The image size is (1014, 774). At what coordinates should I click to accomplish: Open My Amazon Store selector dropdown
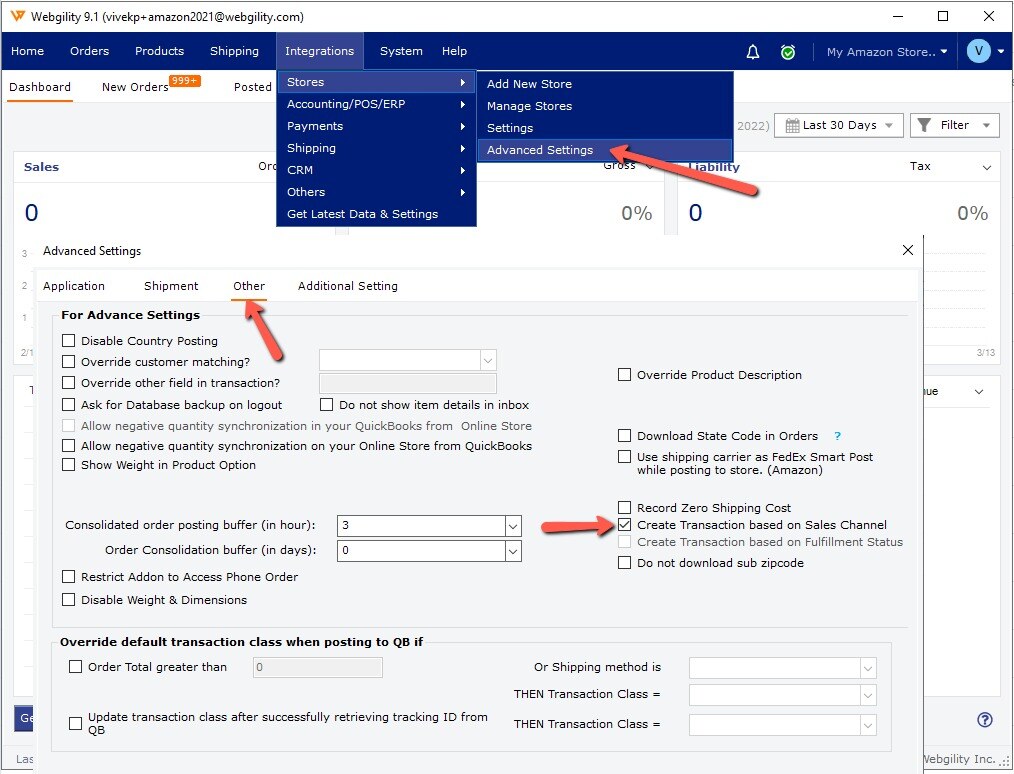887,52
